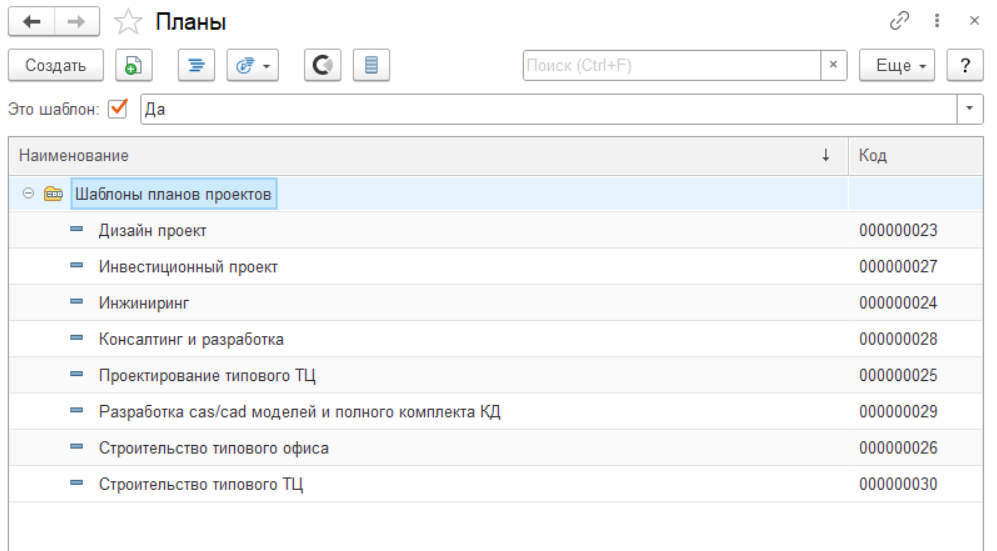Clear the search field with the x button
Image resolution: width=997 pixels, height=551 pixels.
pos(834,66)
